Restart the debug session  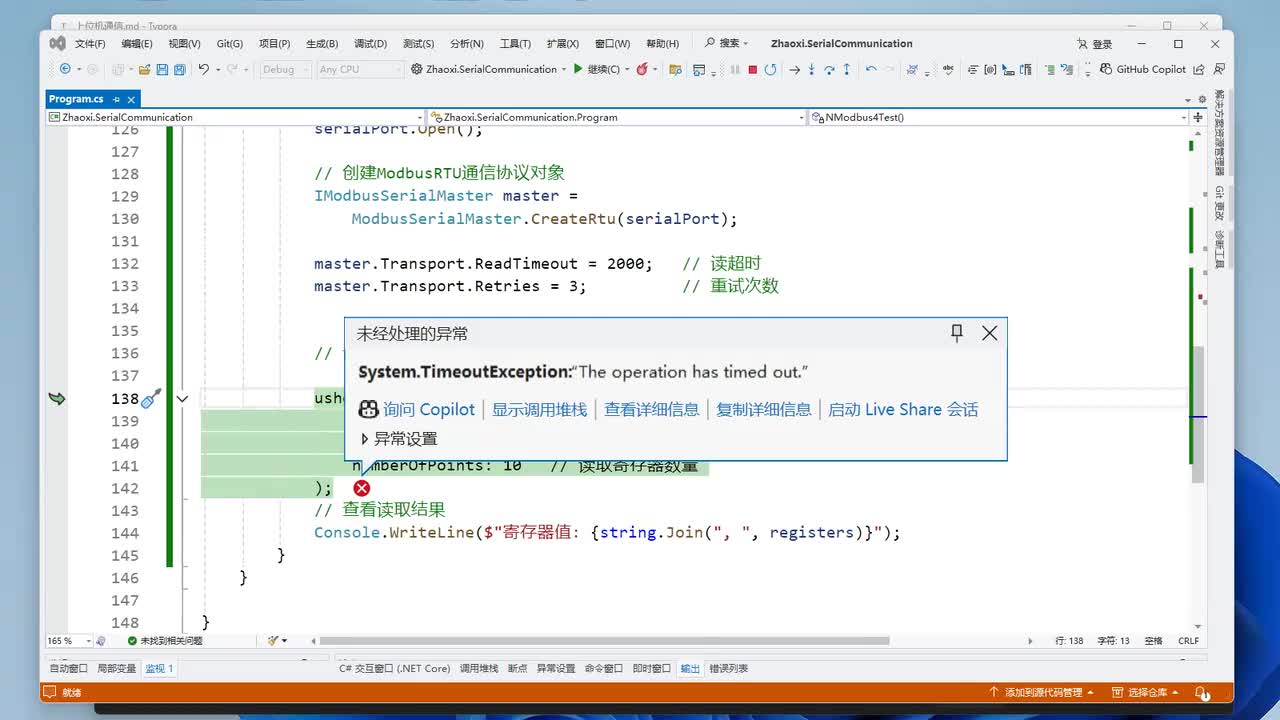tap(770, 69)
